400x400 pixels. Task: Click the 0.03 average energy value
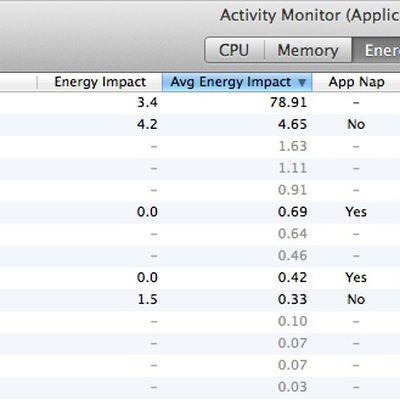click(x=292, y=387)
